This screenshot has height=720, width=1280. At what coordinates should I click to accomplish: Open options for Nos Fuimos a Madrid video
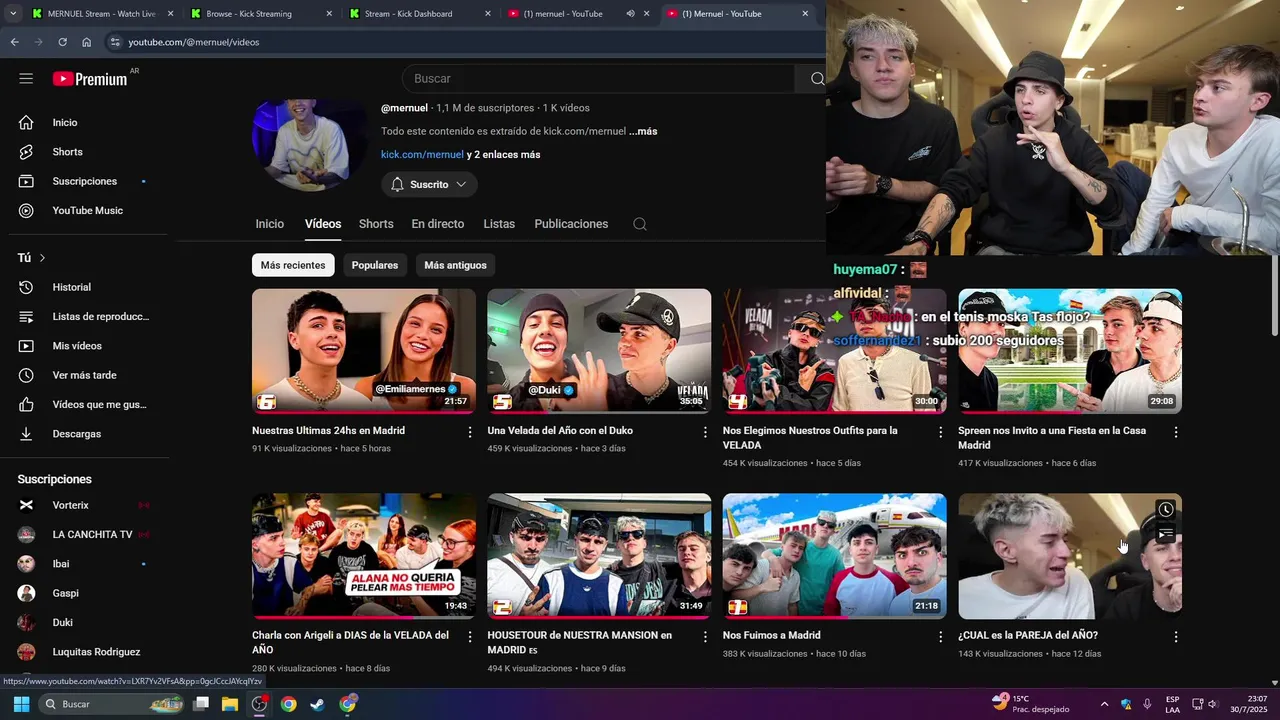[940, 637]
